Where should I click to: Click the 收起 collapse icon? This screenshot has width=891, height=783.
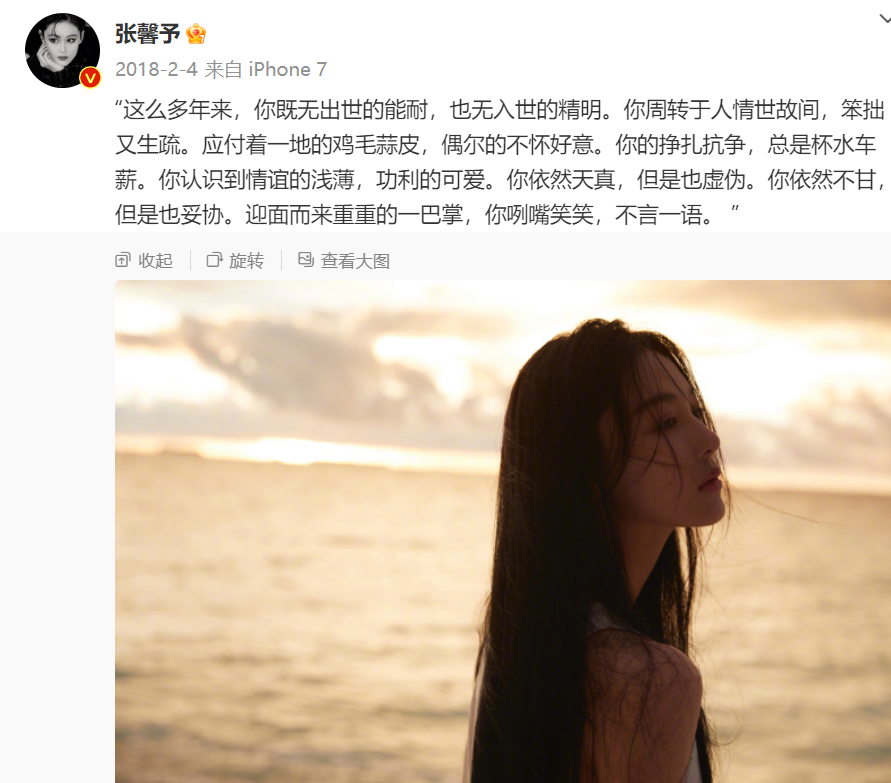click(x=123, y=260)
